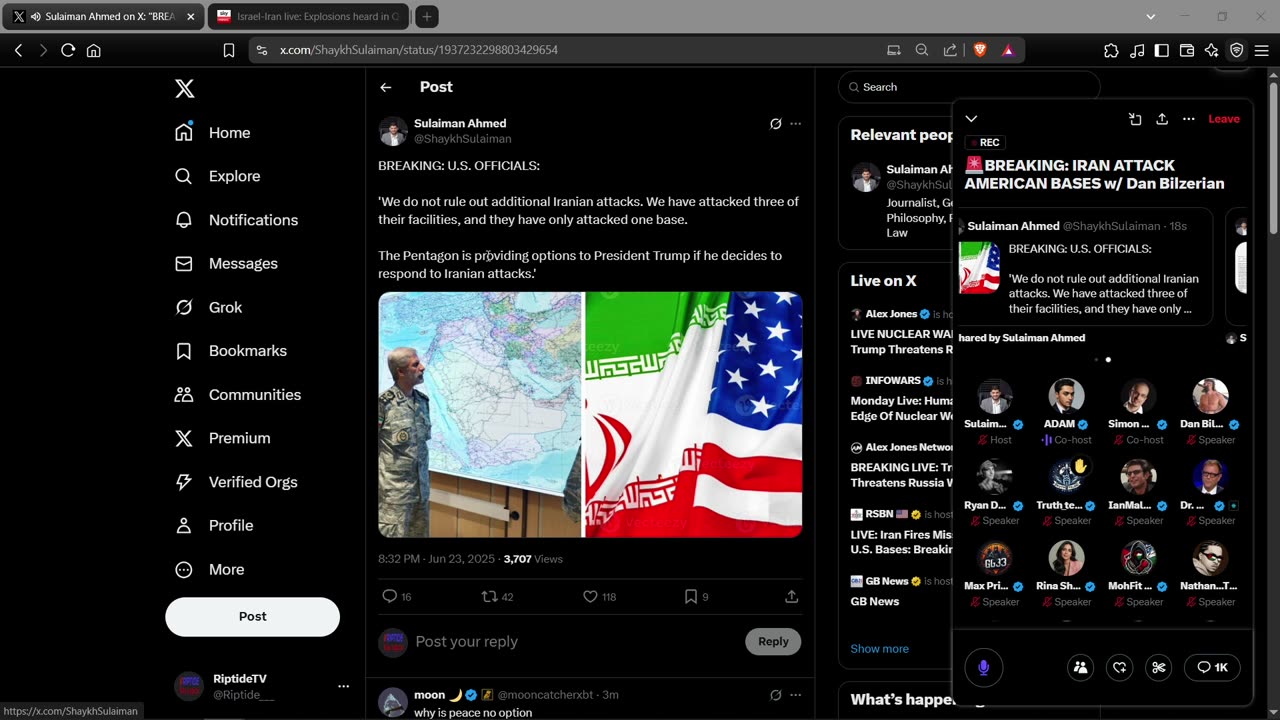Open the Explore page
Image resolution: width=1280 pixels, height=720 pixels.
point(217,176)
